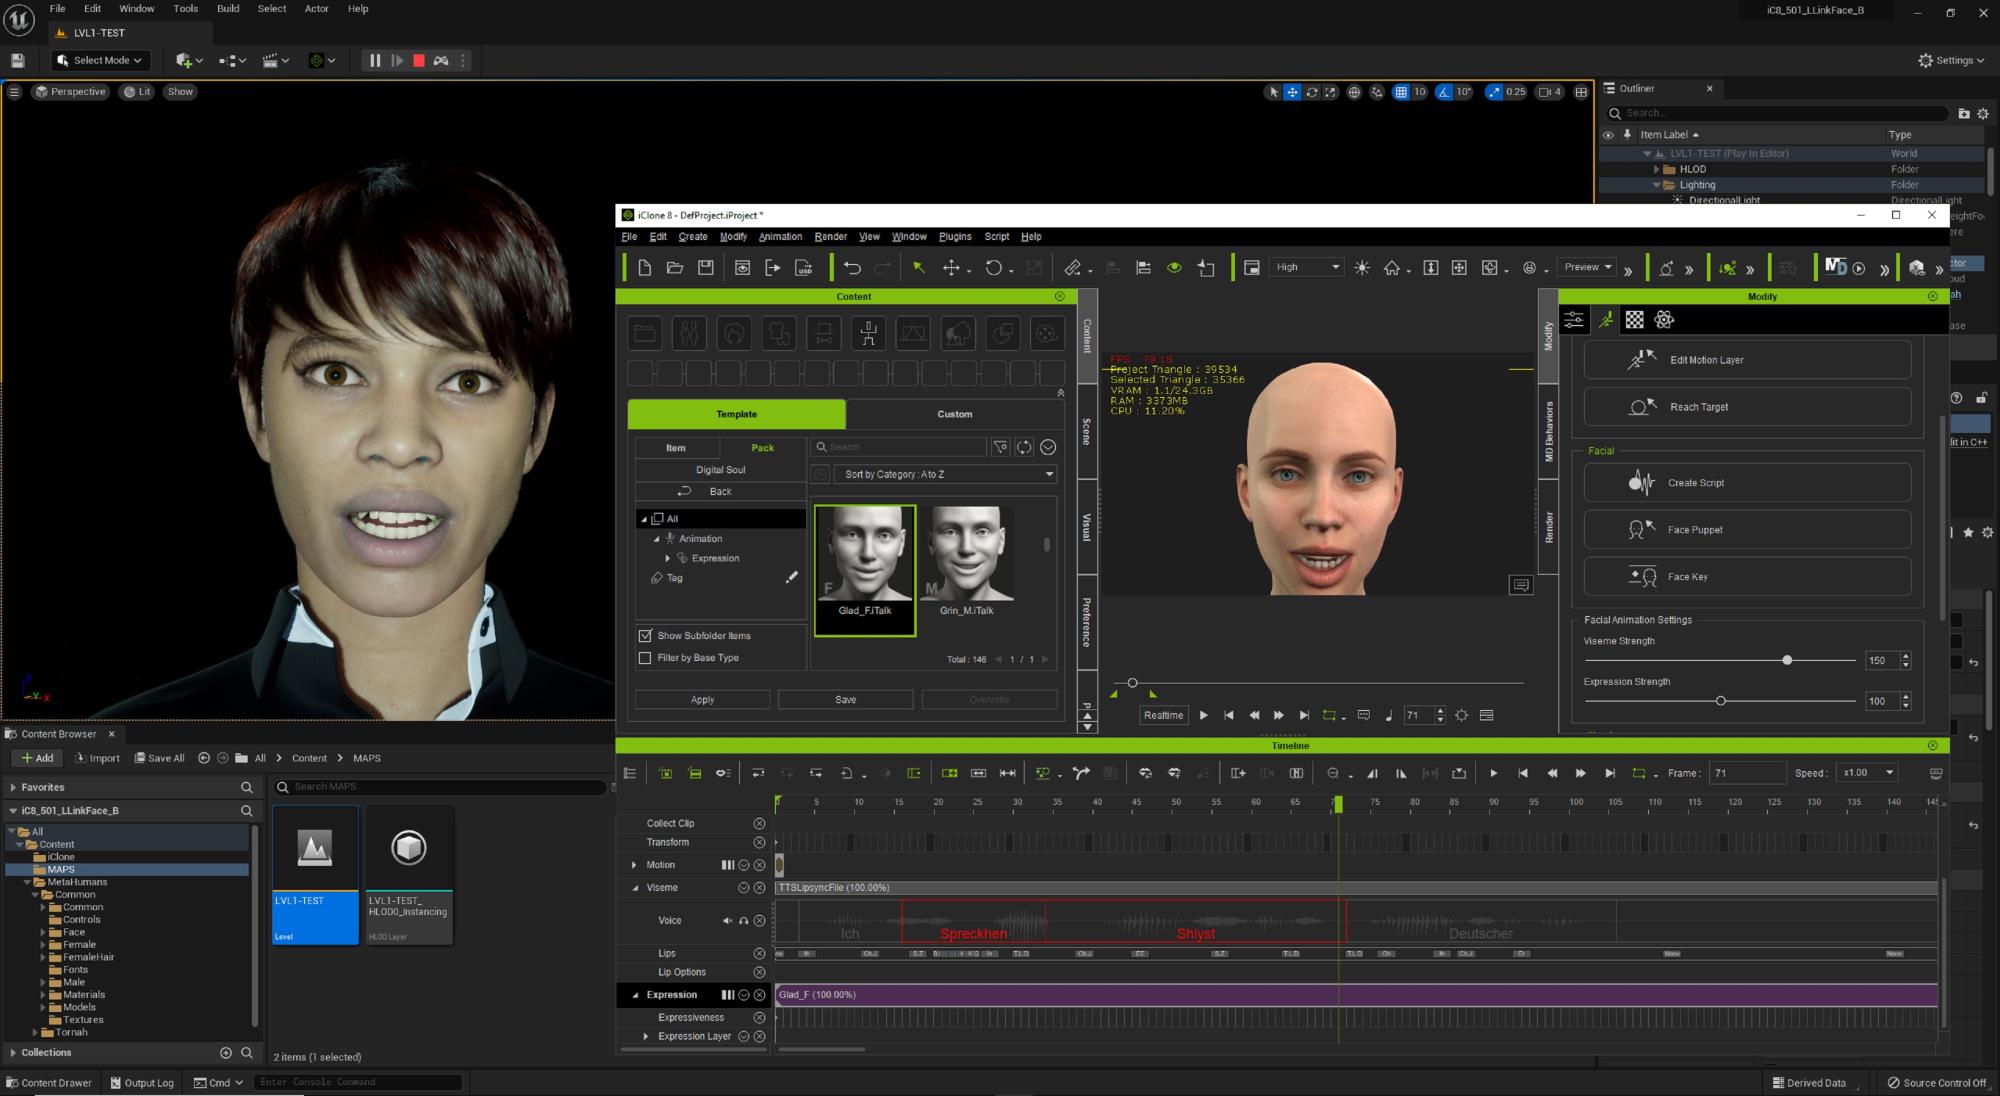Open the Preview mode dropdown
Viewport: 2000px width, 1096px height.
click(1588, 267)
